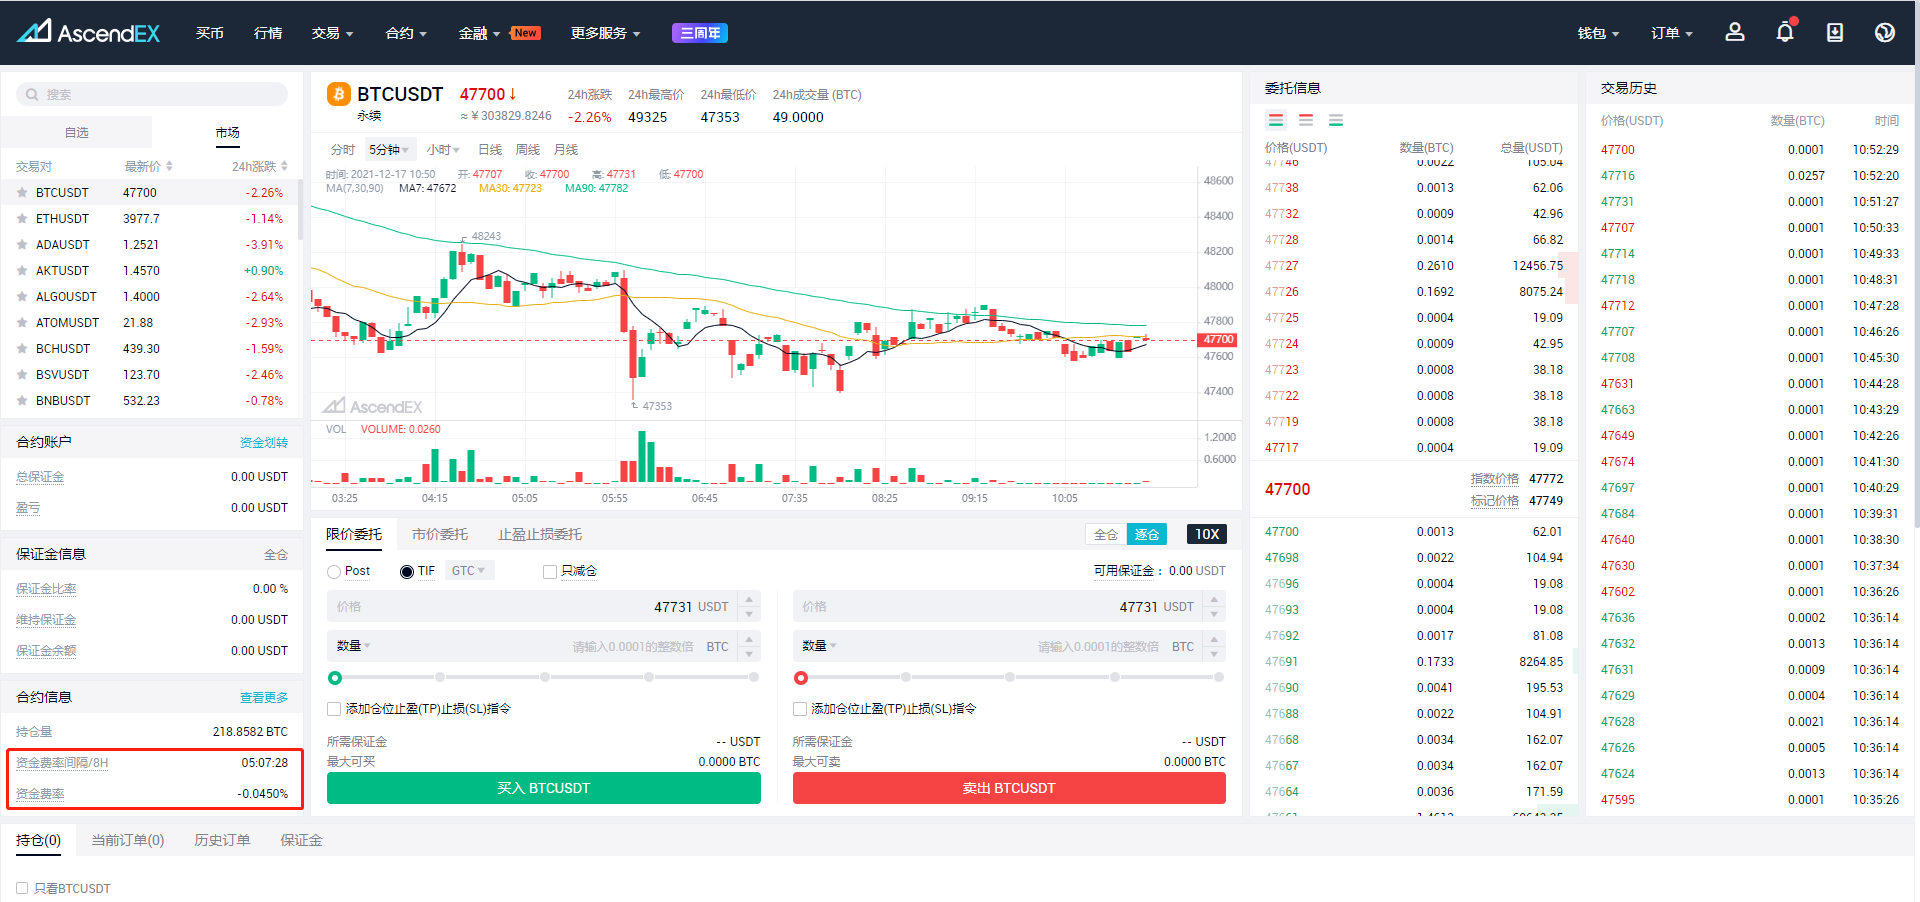Select the 周线 chart interval
The image size is (1920, 902).
coord(528,150)
